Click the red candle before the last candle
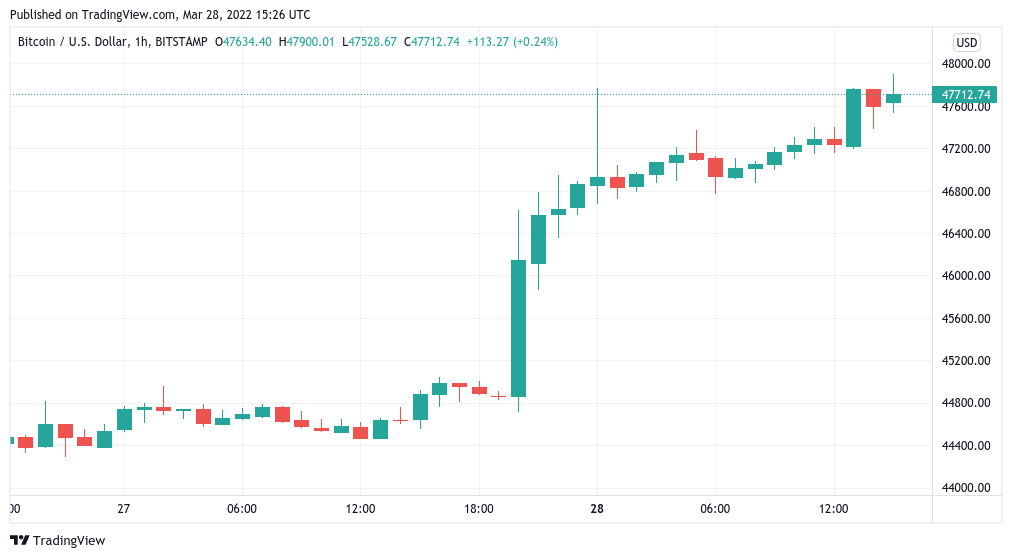The image size is (1012, 558). coord(873,98)
